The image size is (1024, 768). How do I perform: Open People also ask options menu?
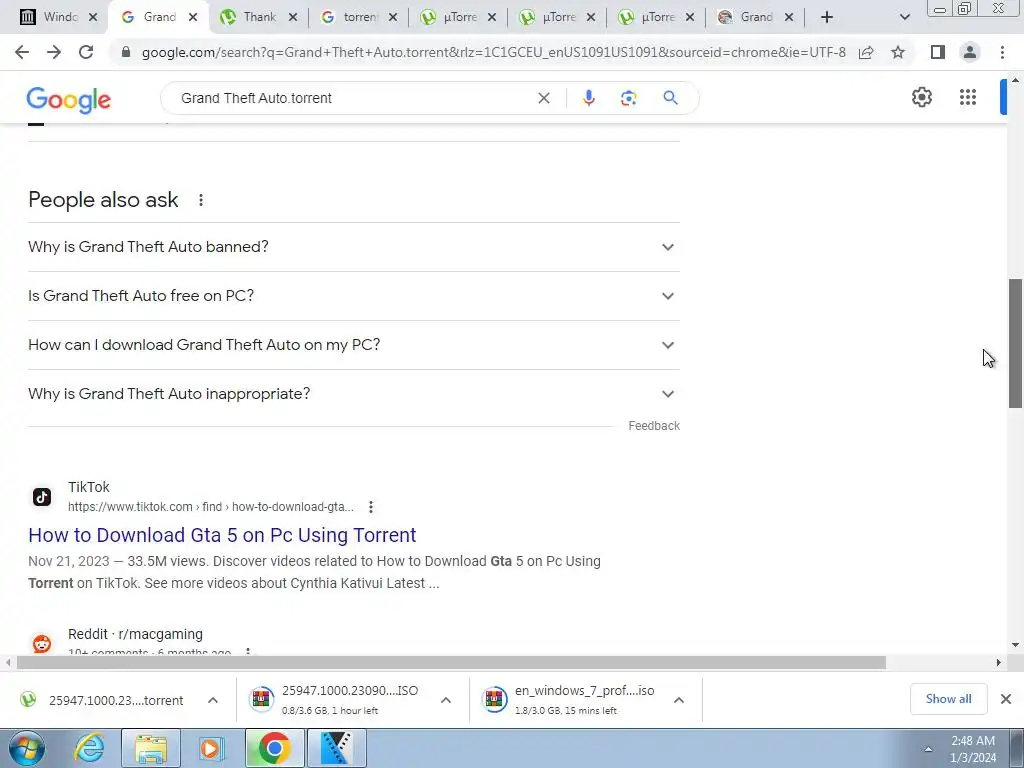pos(200,200)
